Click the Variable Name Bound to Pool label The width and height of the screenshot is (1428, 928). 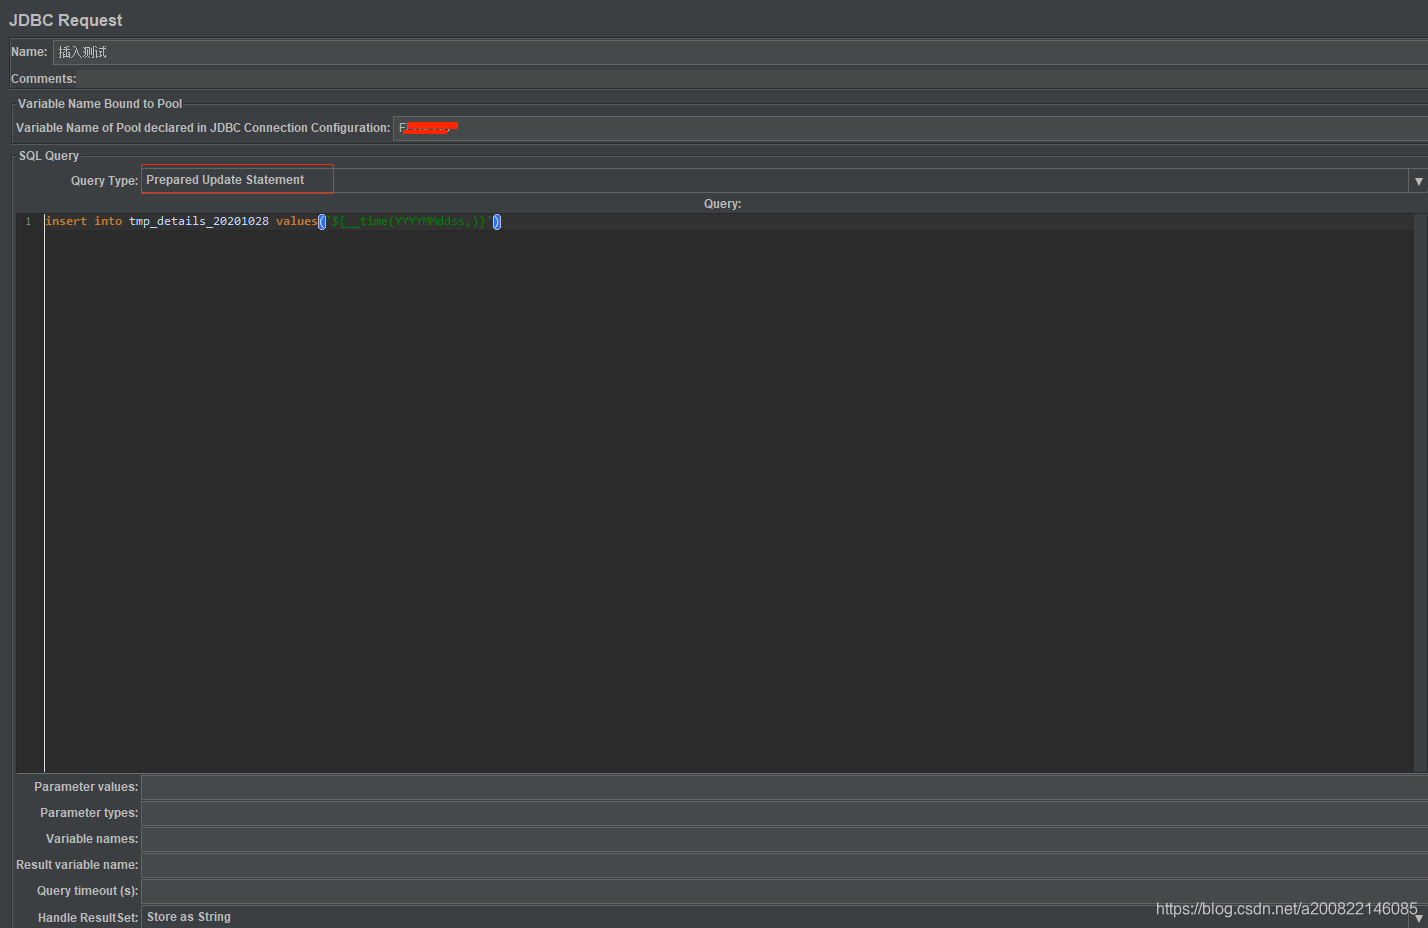[98, 103]
